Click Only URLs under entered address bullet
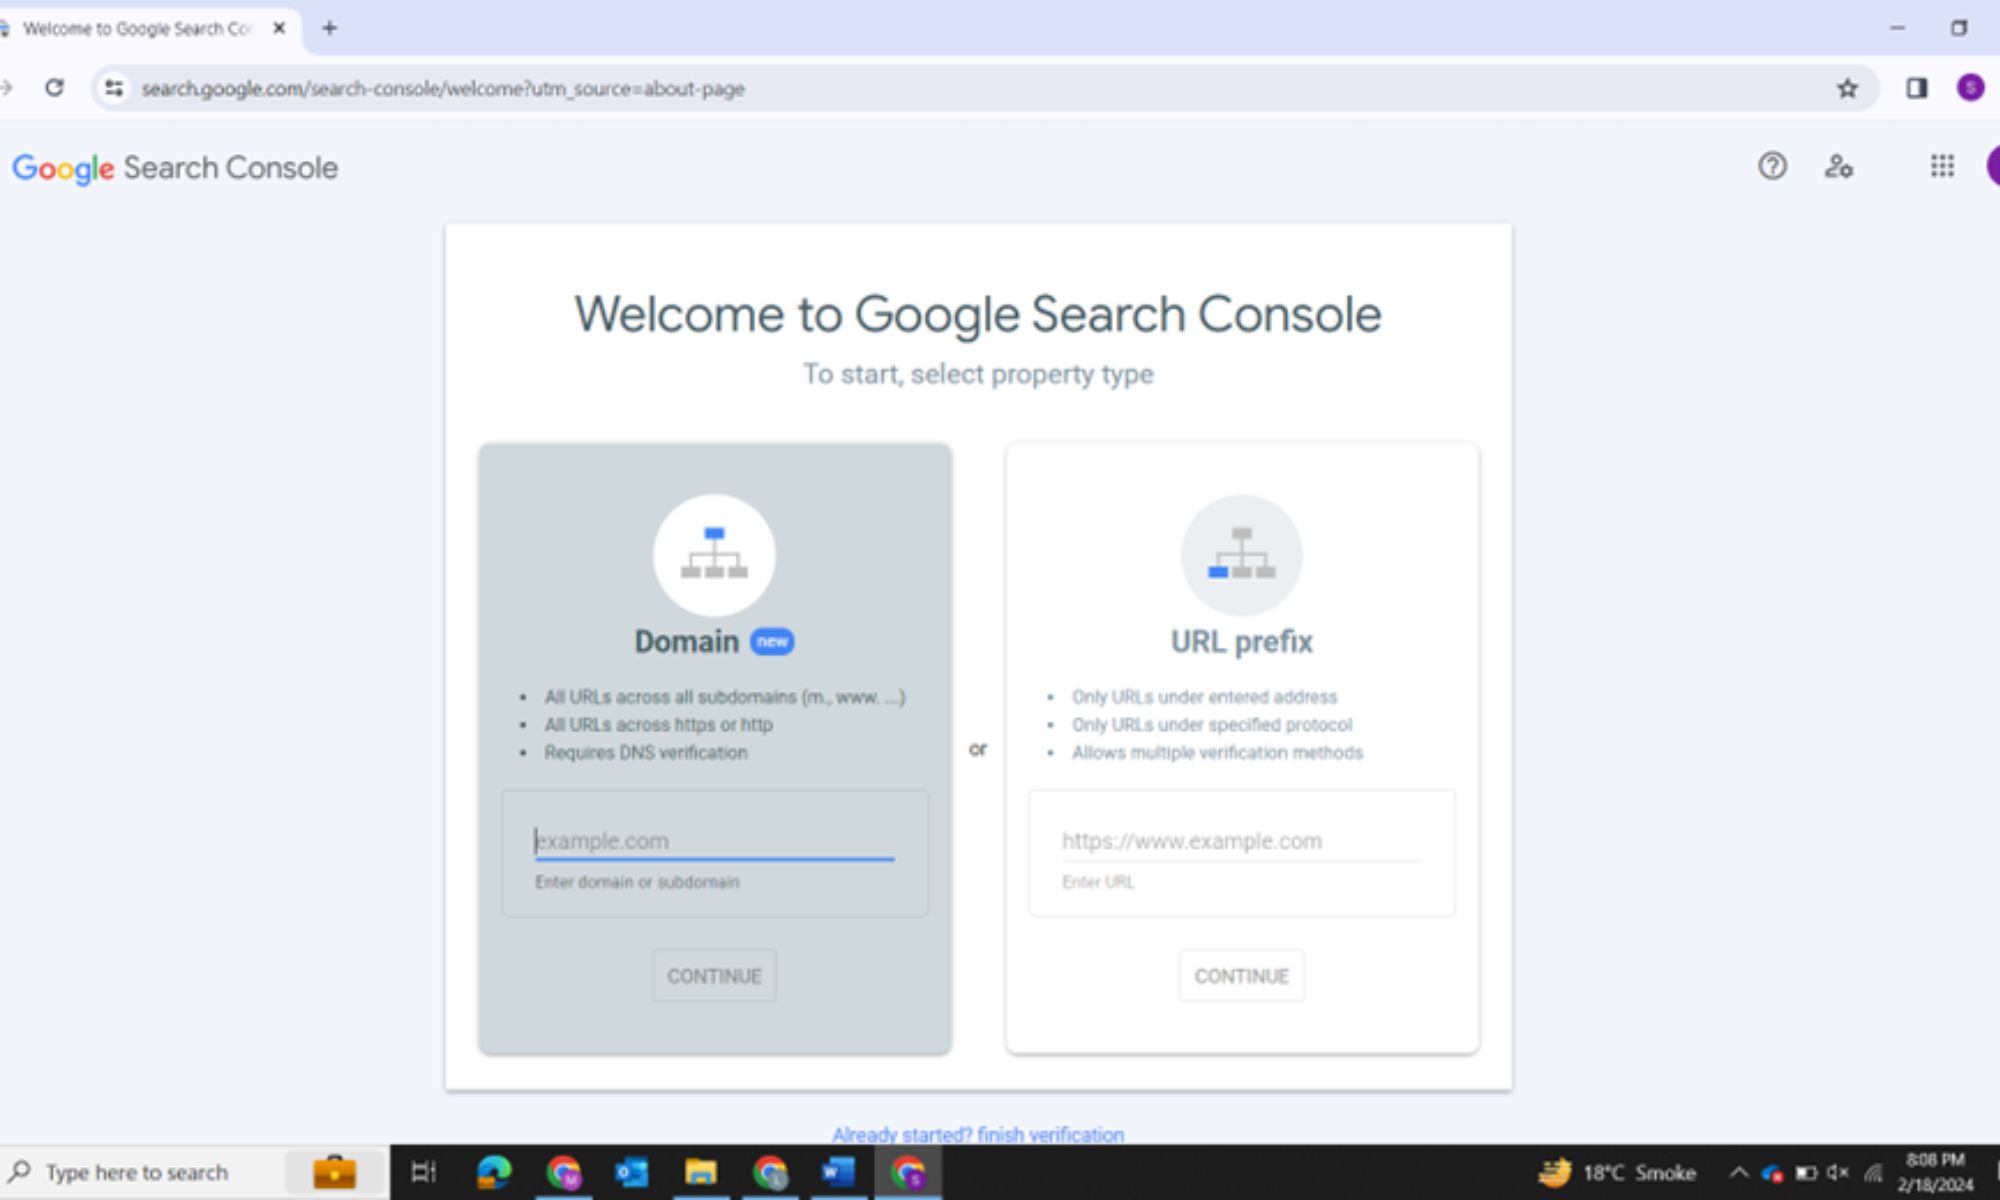Image resolution: width=2000 pixels, height=1200 pixels. point(1204,697)
